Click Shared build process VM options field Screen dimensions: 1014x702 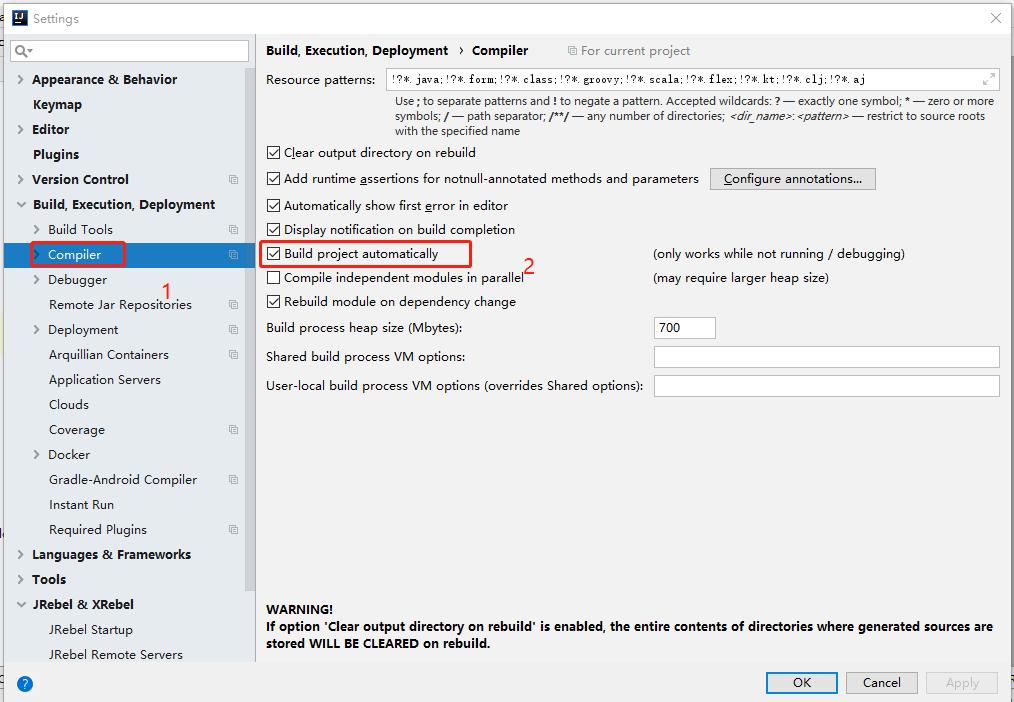[826, 357]
